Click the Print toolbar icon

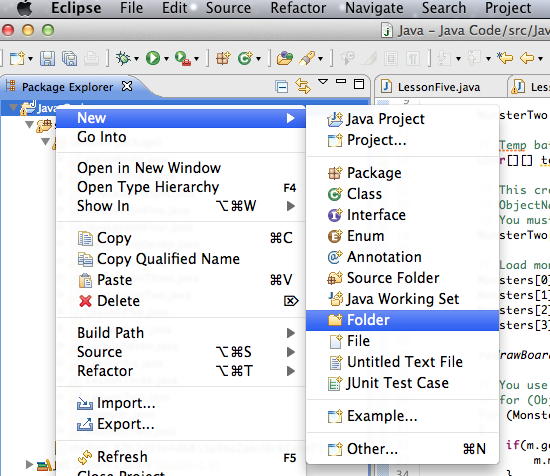click(x=92, y=58)
